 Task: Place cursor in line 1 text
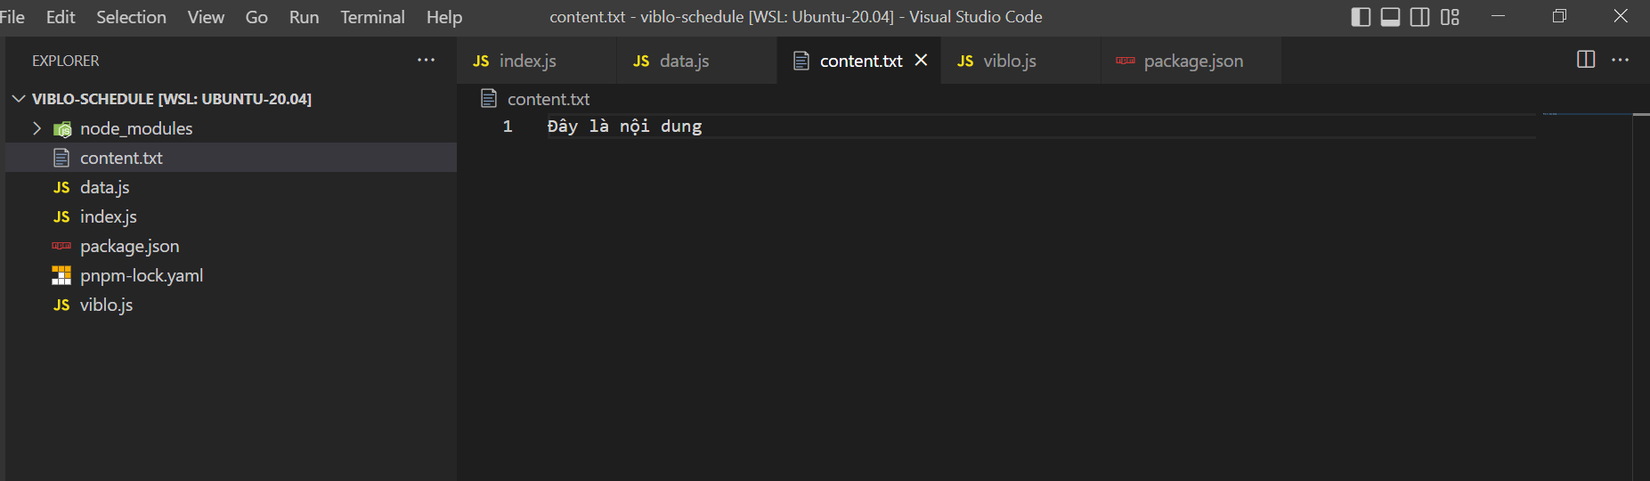(x=625, y=127)
